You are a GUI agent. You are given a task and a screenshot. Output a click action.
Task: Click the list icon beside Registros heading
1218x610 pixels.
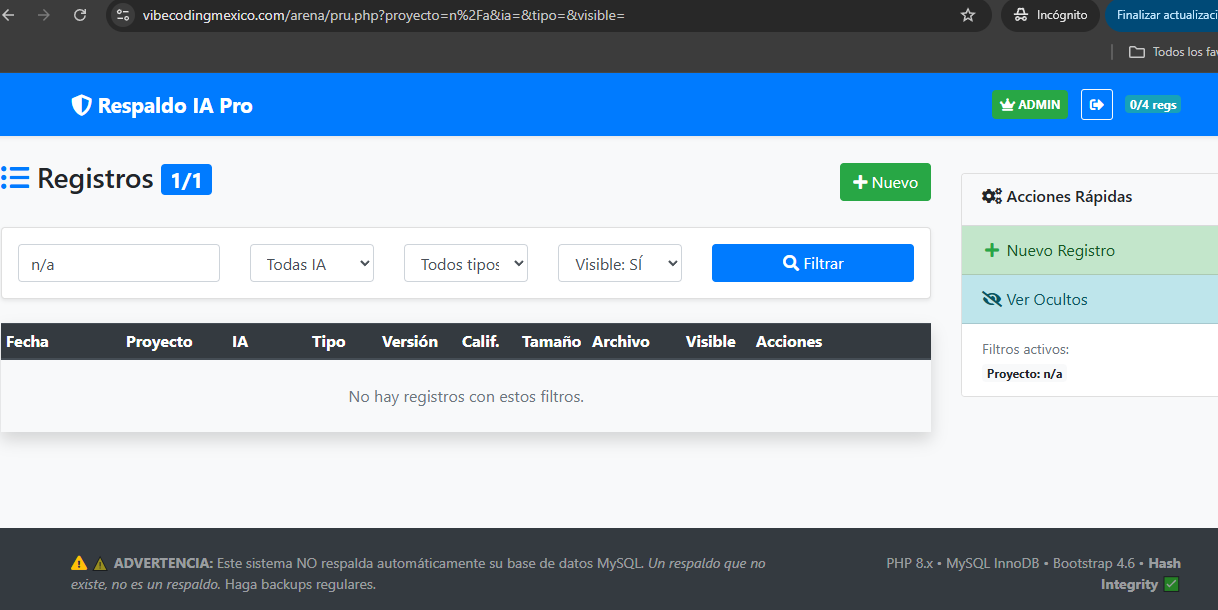[x=15, y=179]
